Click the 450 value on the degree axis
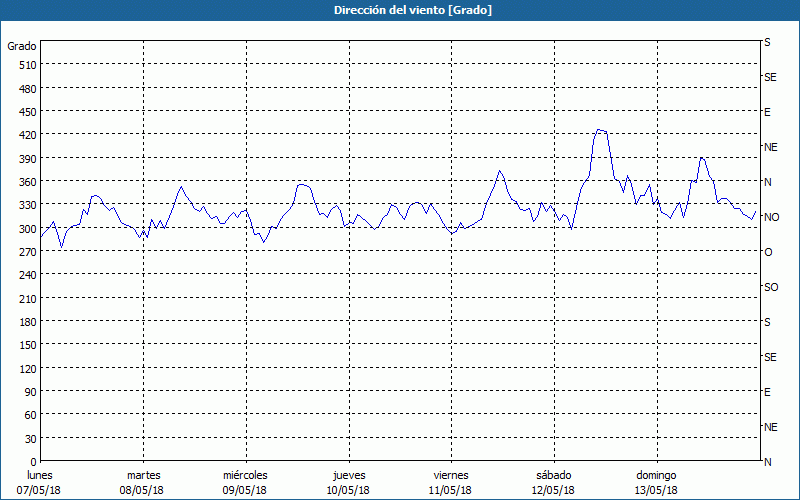800x500 pixels. pos(29,112)
